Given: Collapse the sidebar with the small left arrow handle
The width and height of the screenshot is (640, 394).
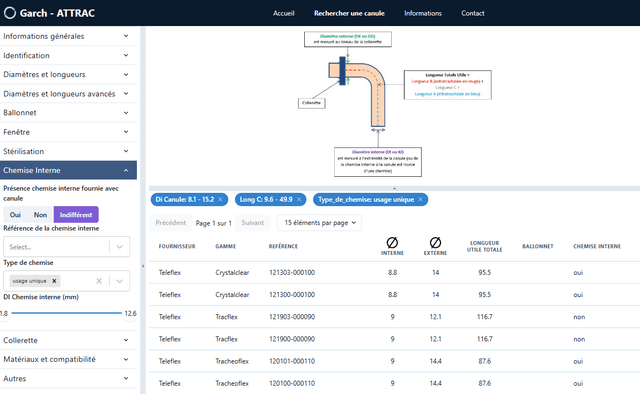Looking at the screenshot, I should (x=143, y=266).
